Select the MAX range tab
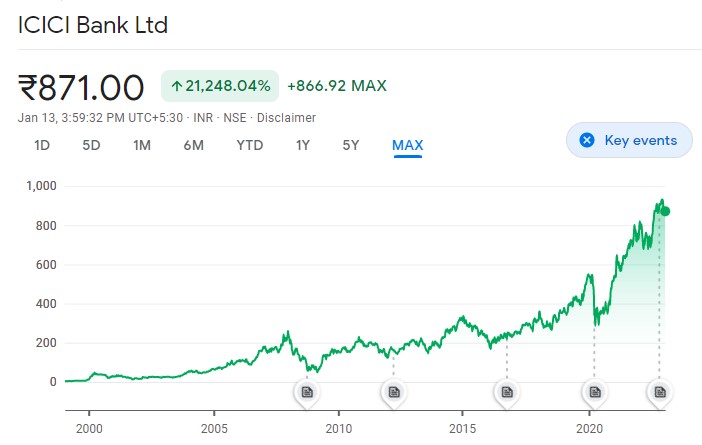This screenshot has height=445, width=702. [x=408, y=145]
